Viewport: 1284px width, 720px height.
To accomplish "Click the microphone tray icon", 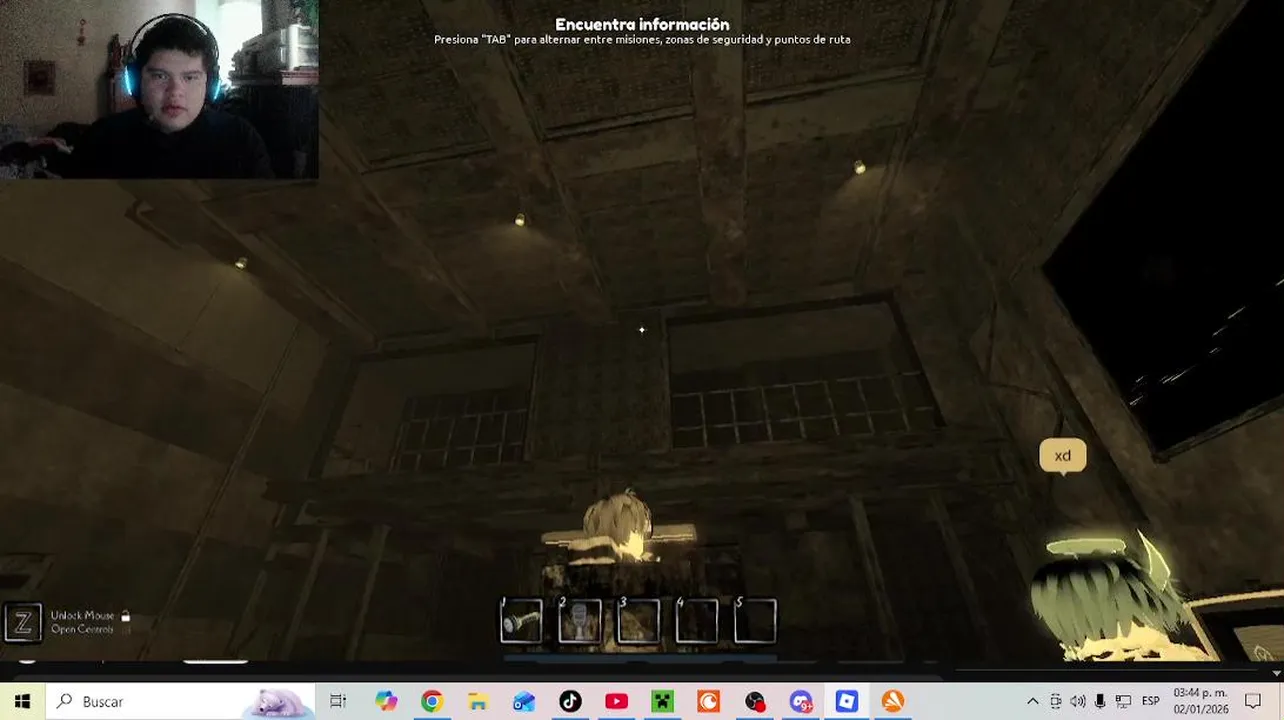I will (x=1100, y=701).
